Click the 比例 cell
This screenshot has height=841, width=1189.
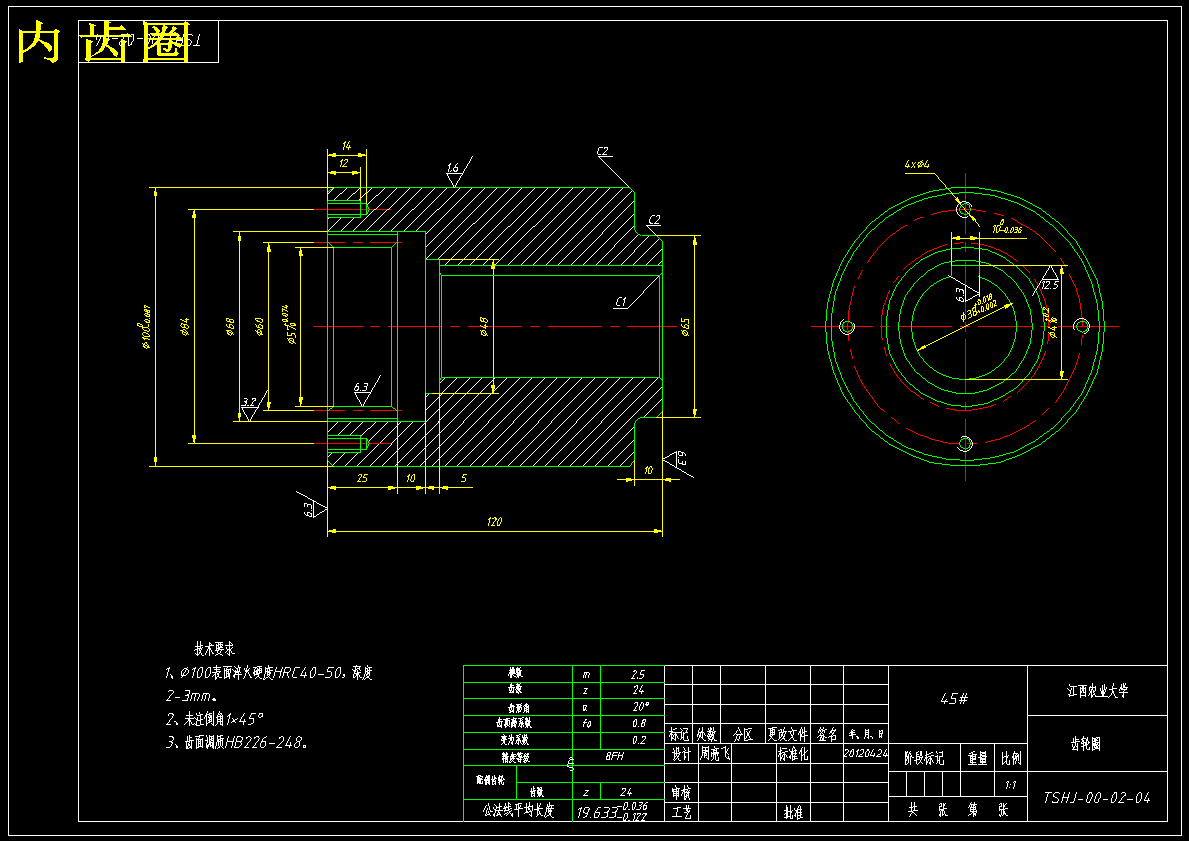(1011, 758)
